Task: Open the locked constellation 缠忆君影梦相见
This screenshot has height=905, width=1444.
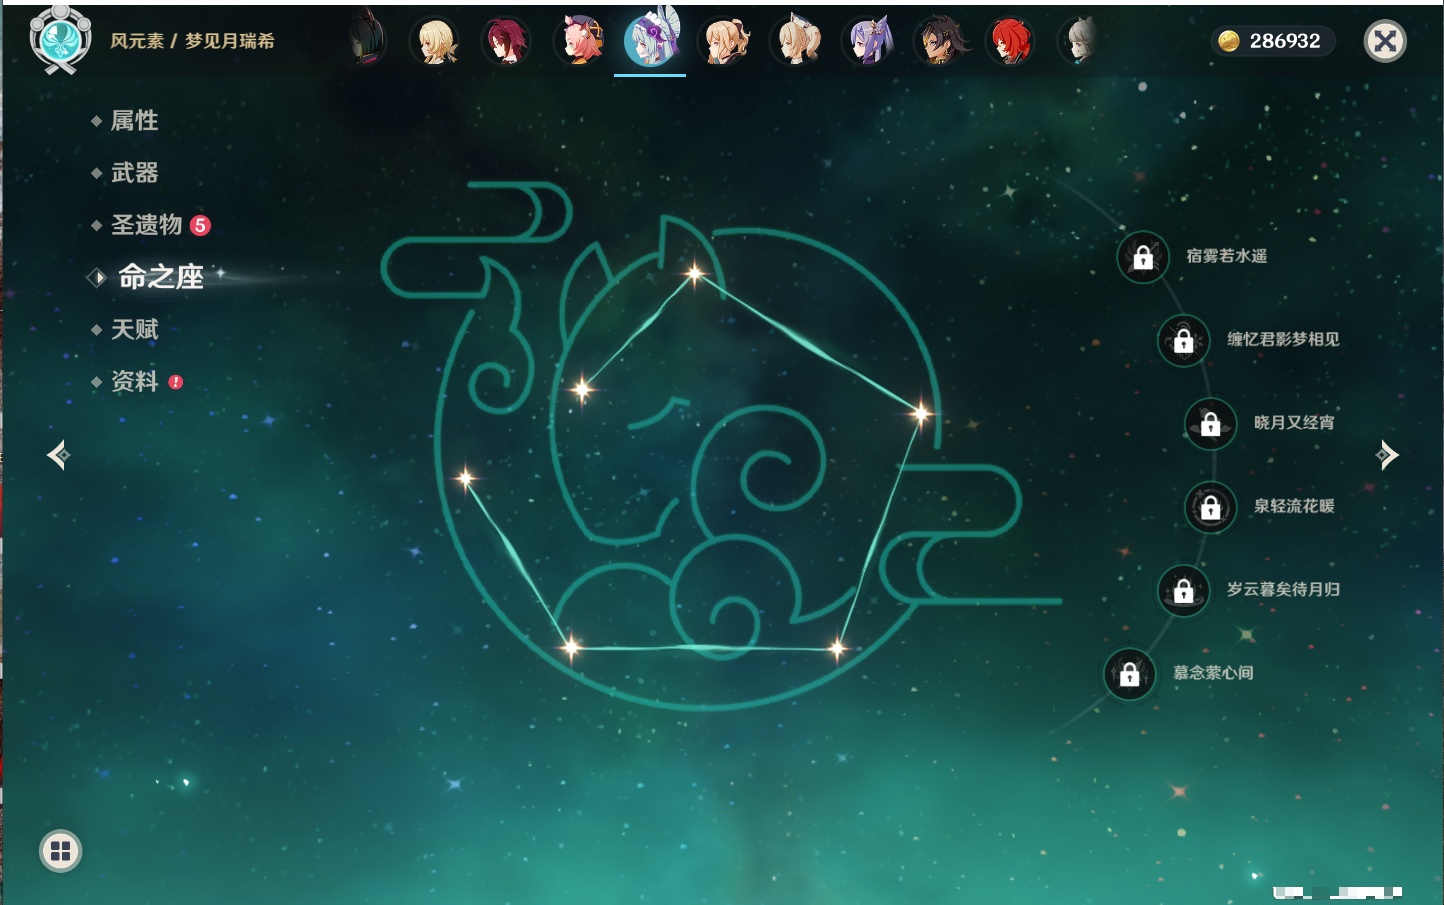Action: coord(1184,340)
